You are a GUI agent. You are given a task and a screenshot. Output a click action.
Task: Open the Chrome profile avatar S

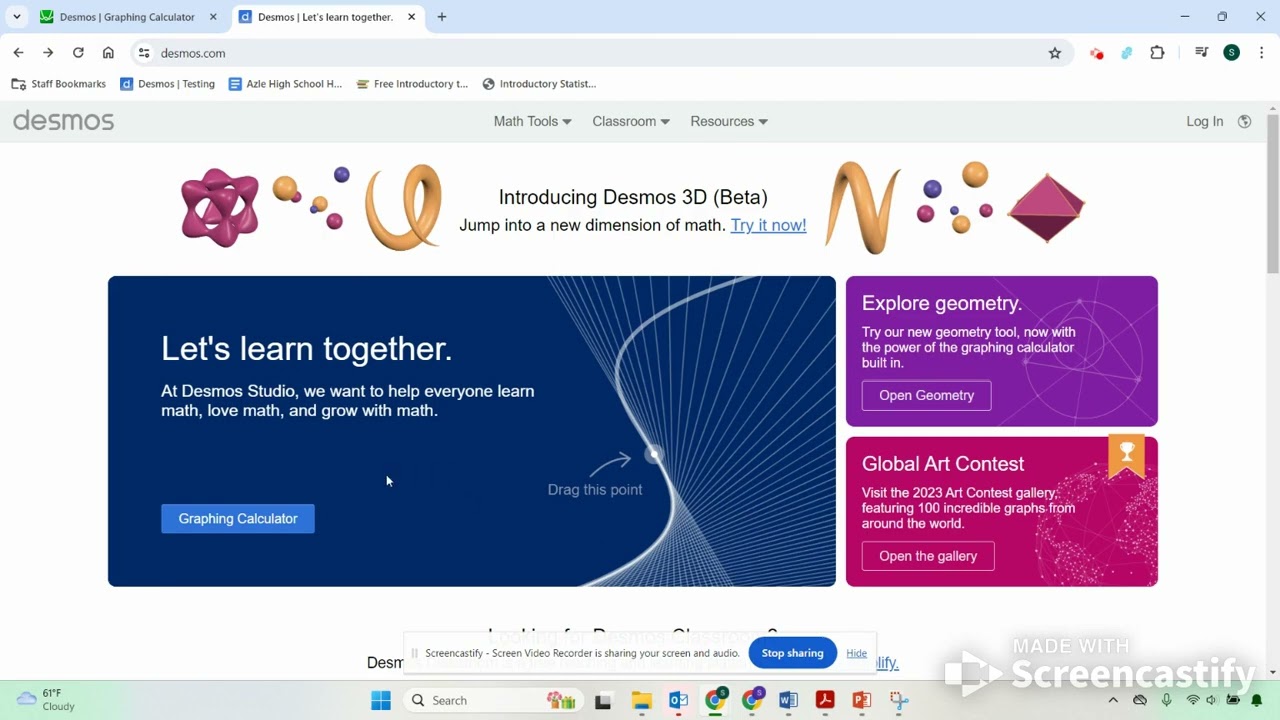point(1231,53)
